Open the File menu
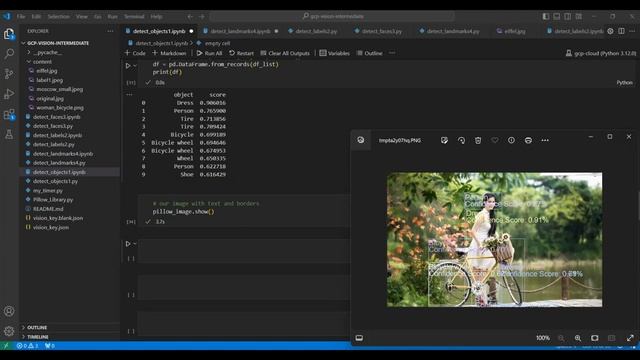This screenshot has width=640, height=360. click(x=21, y=16)
